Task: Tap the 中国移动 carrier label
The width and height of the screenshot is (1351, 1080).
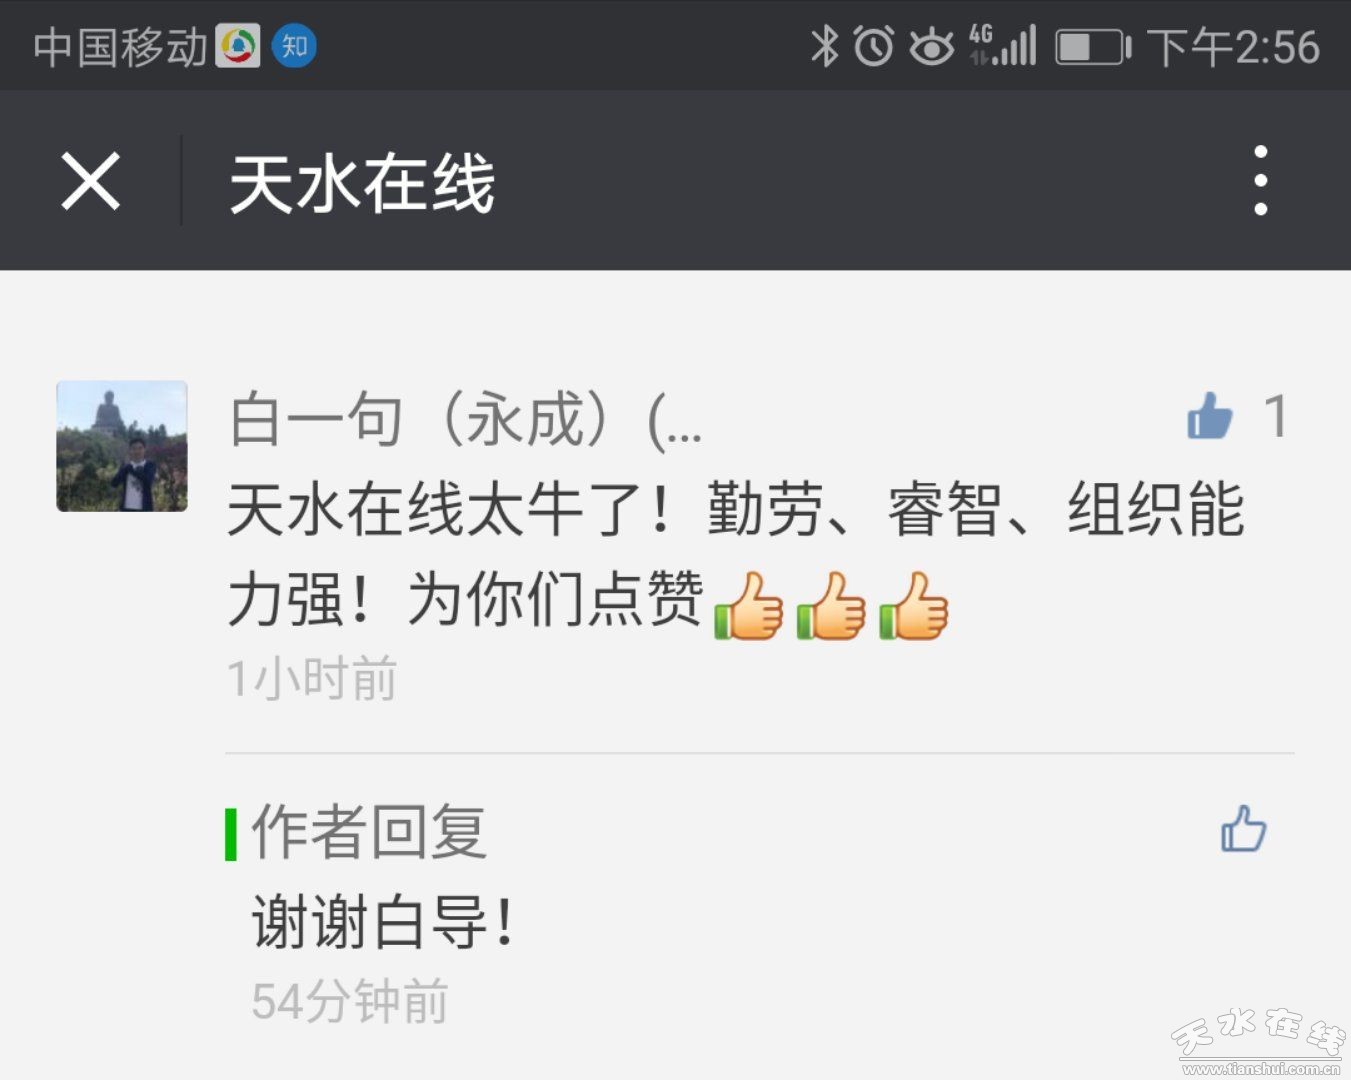Action: coord(120,47)
